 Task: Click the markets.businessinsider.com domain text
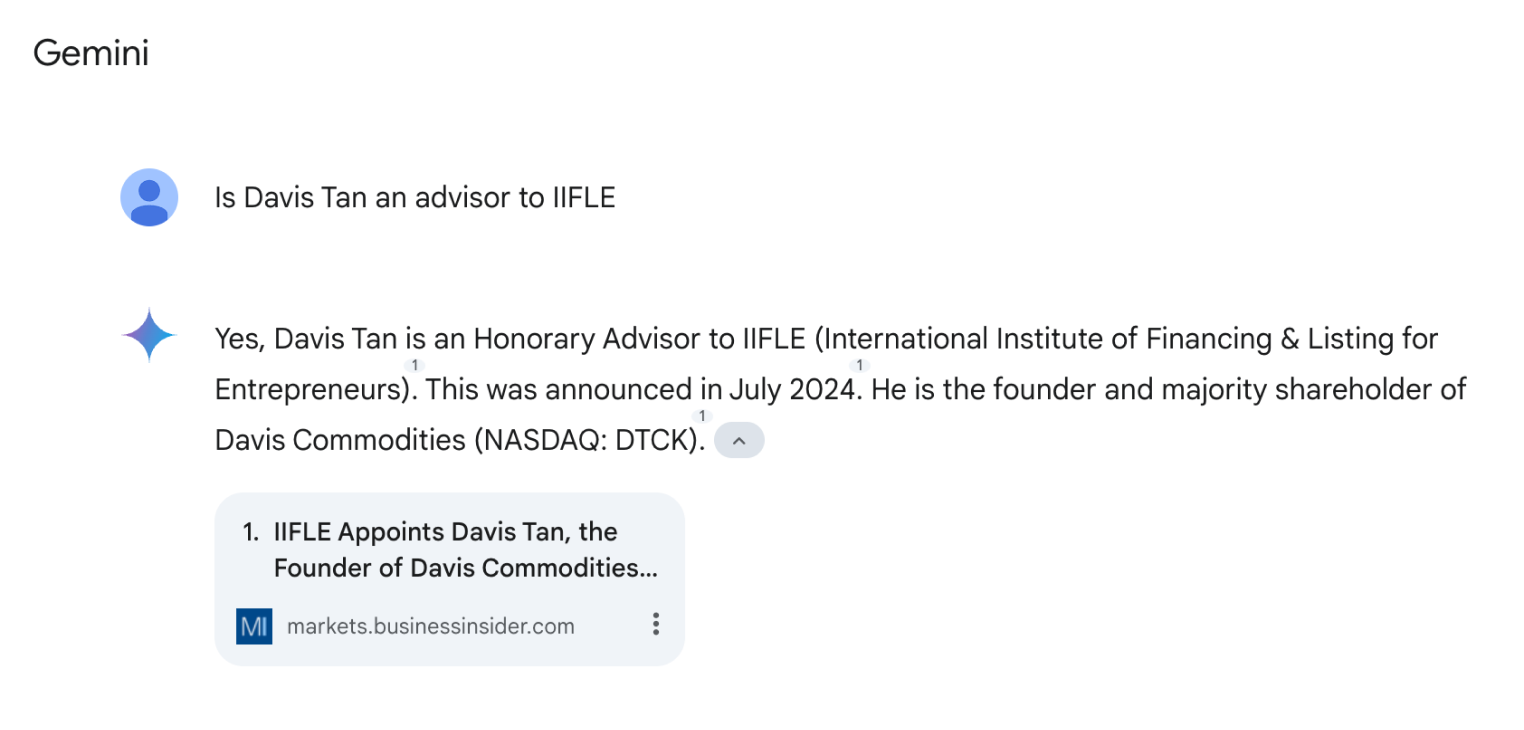pyautogui.click(x=430, y=626)
